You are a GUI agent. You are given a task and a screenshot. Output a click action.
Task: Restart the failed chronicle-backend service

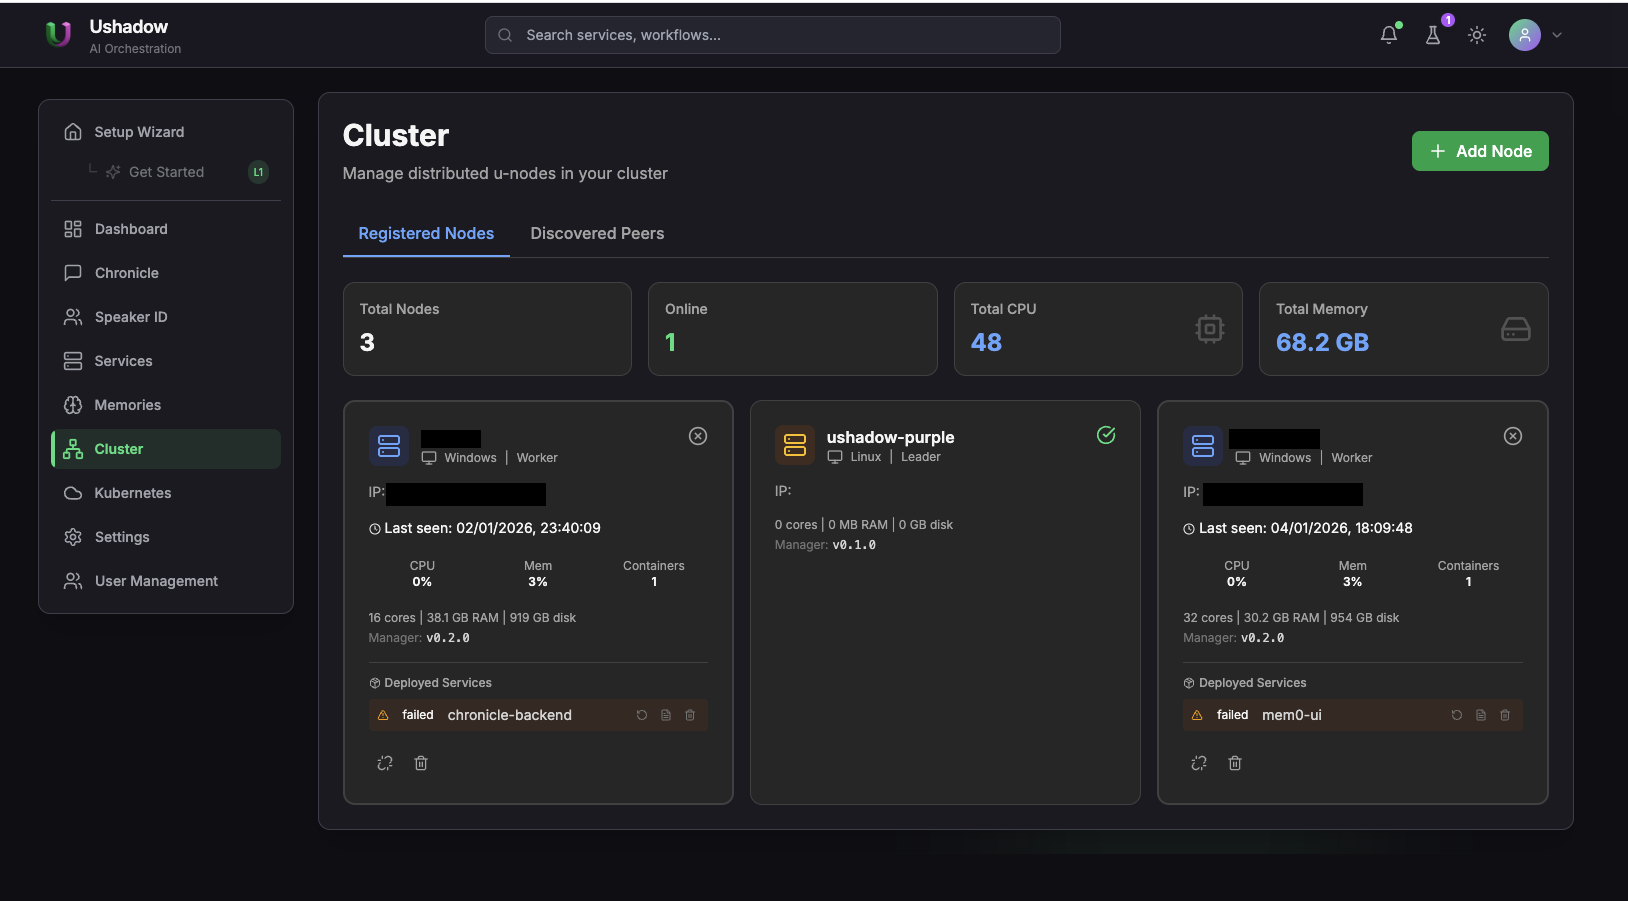(641, 714)
